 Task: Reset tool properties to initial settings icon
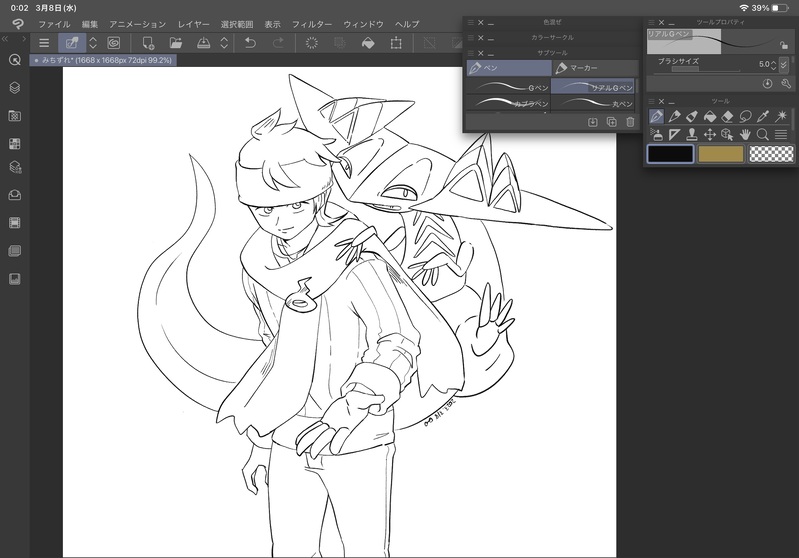(767, 84)
